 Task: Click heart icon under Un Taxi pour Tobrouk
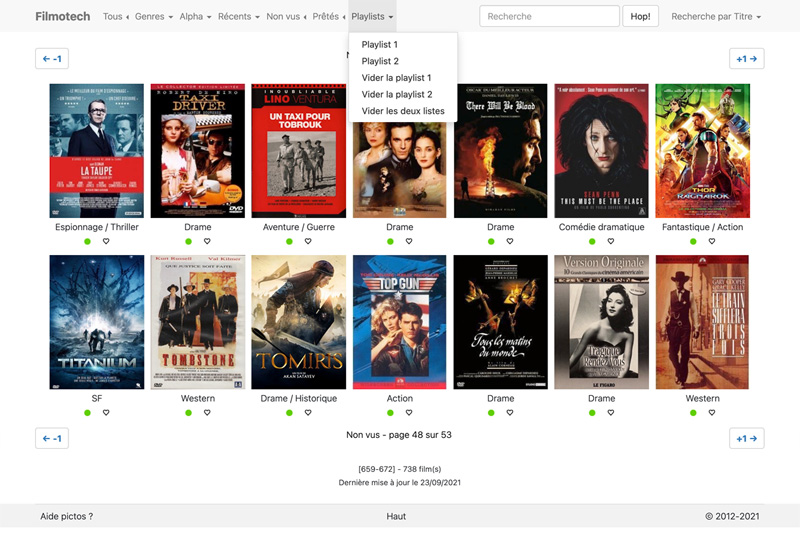pyautogui.click(x=308, y=241)
